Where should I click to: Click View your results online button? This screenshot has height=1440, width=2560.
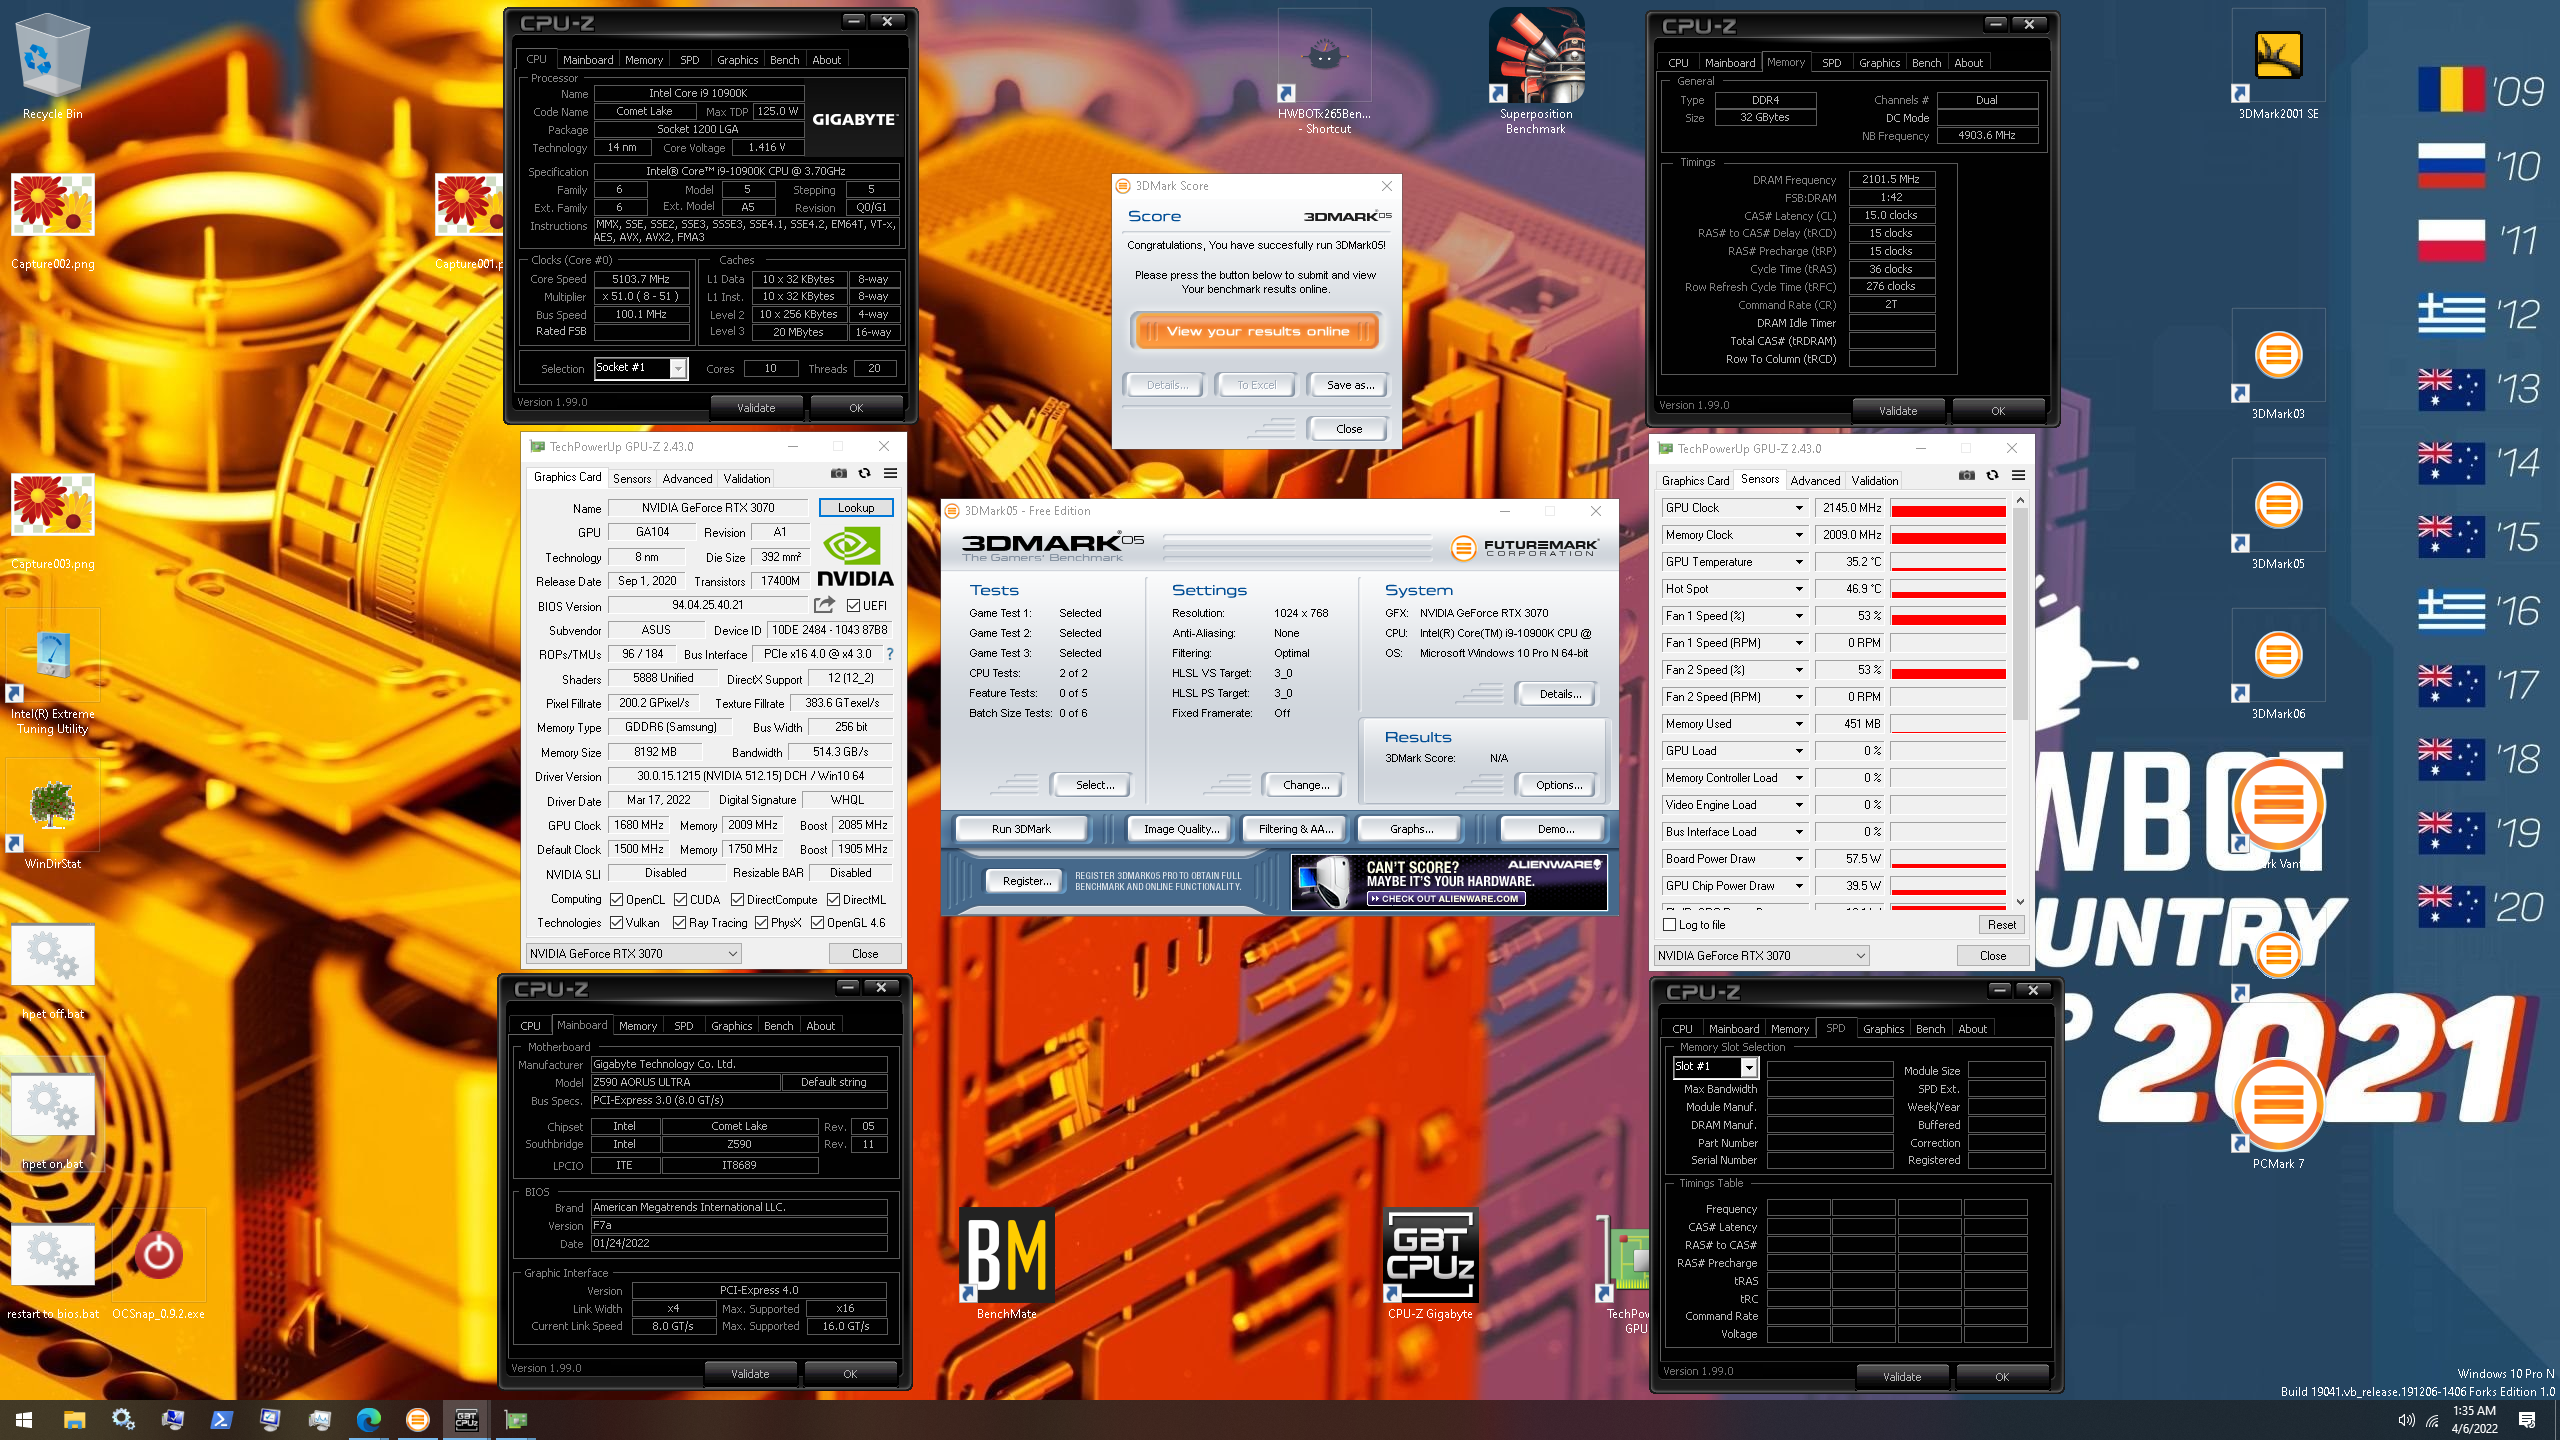coord(1257,332)
